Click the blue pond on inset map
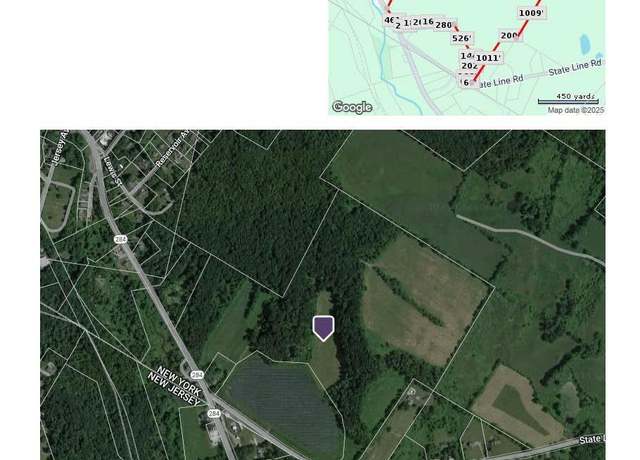 click(x=585, y=44)
